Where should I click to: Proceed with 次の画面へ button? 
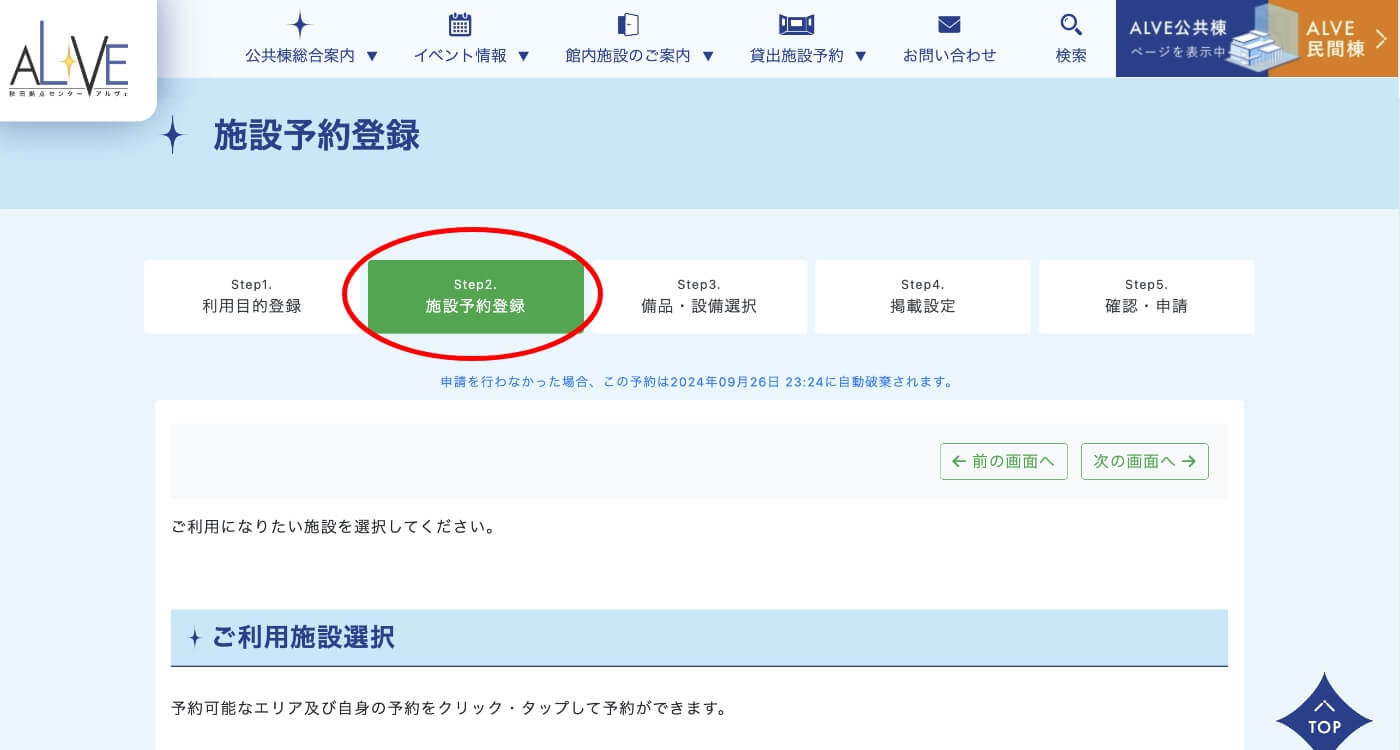pos(1144,461)
